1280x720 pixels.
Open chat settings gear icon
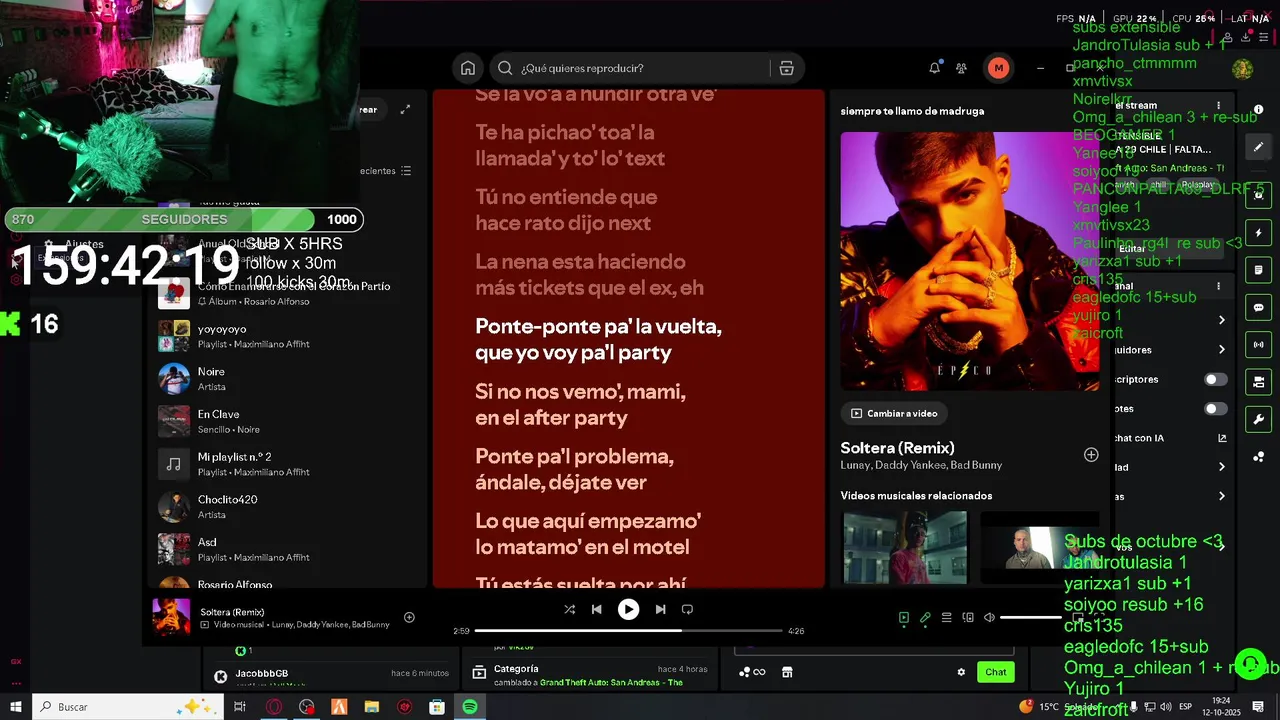[x=961, y=672]
